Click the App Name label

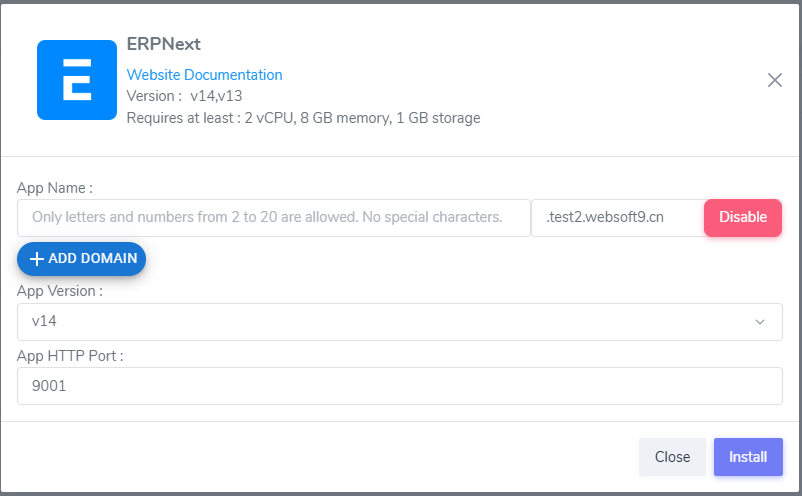click(55, 188)
